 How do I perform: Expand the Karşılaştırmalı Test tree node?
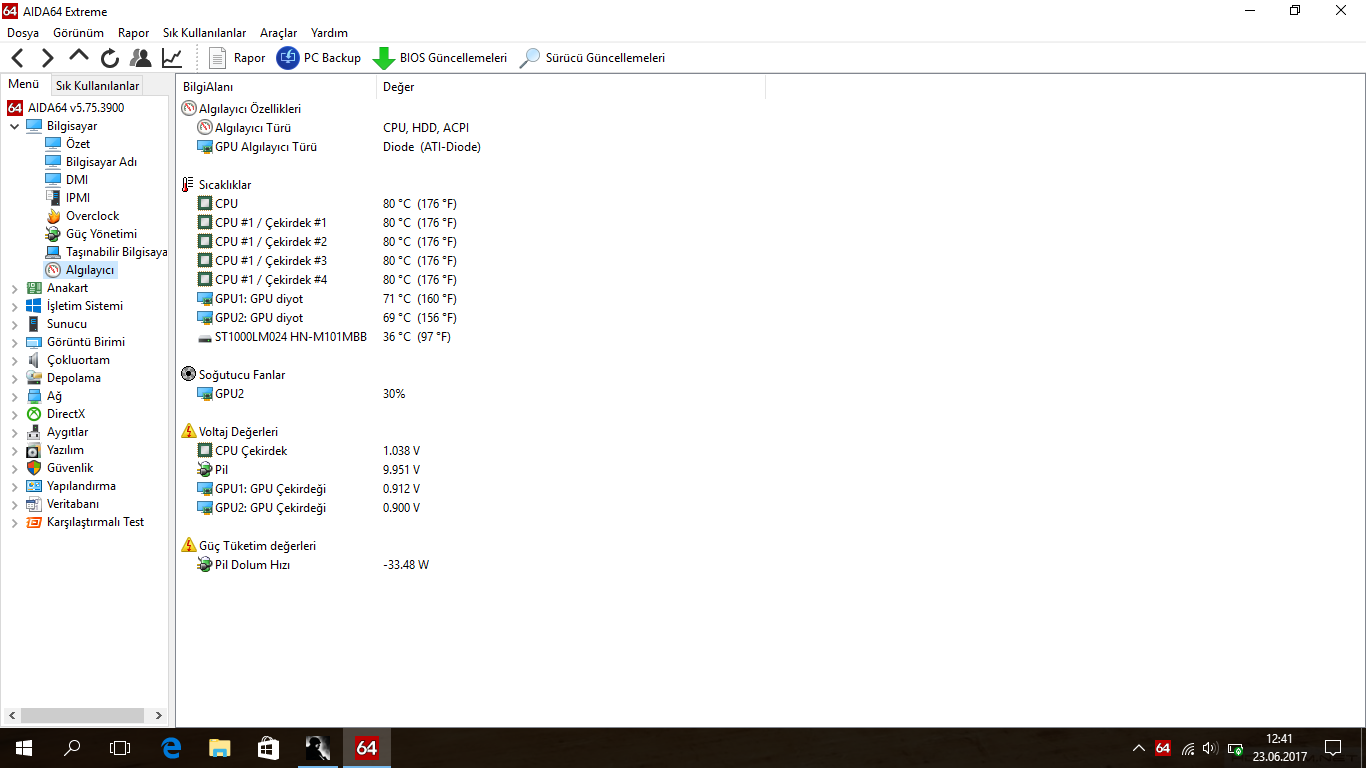[x=14, y=523]
